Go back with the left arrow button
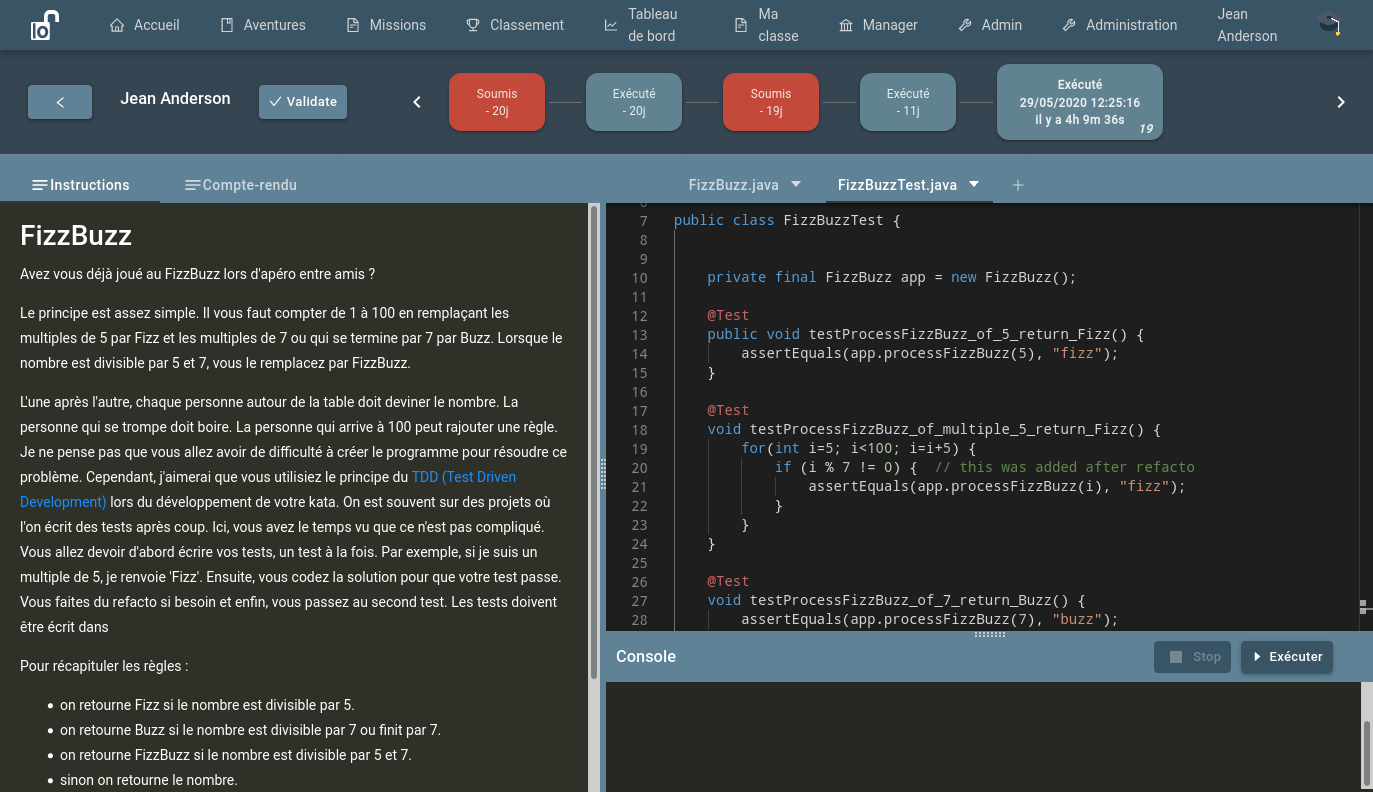 [60, 102]
